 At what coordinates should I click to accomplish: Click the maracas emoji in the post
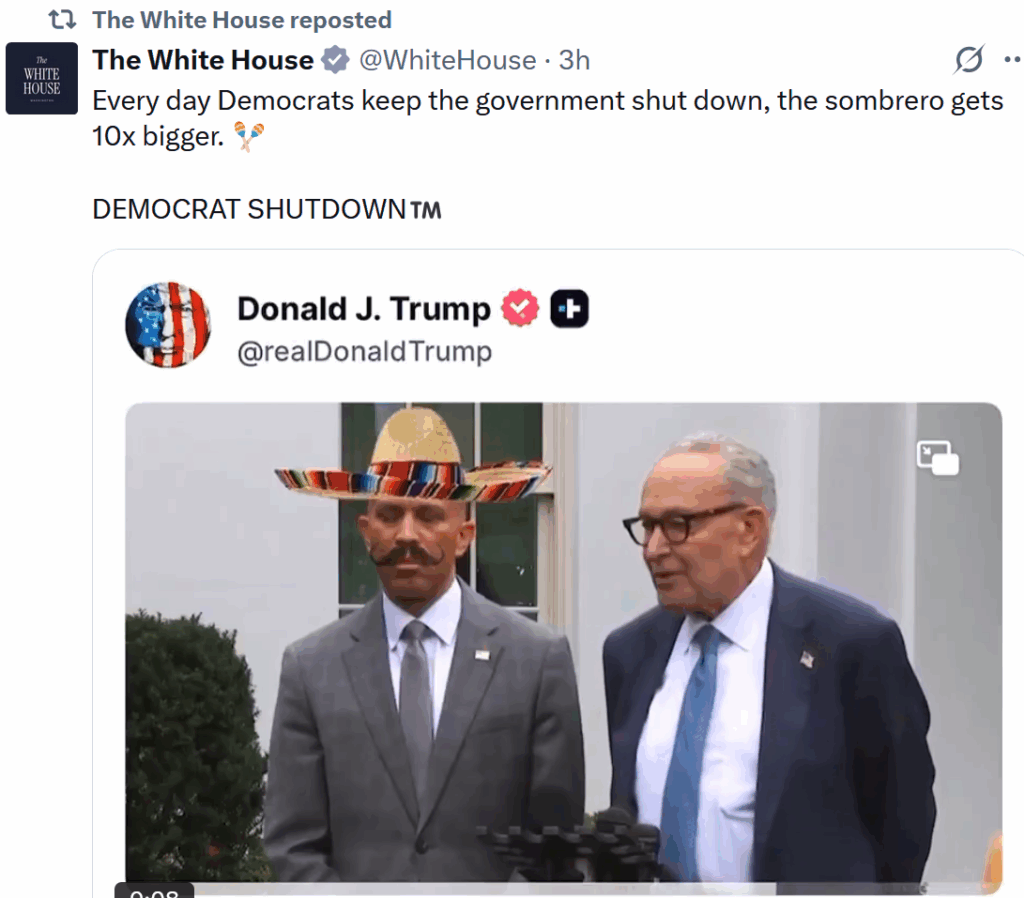click(248, 138)
